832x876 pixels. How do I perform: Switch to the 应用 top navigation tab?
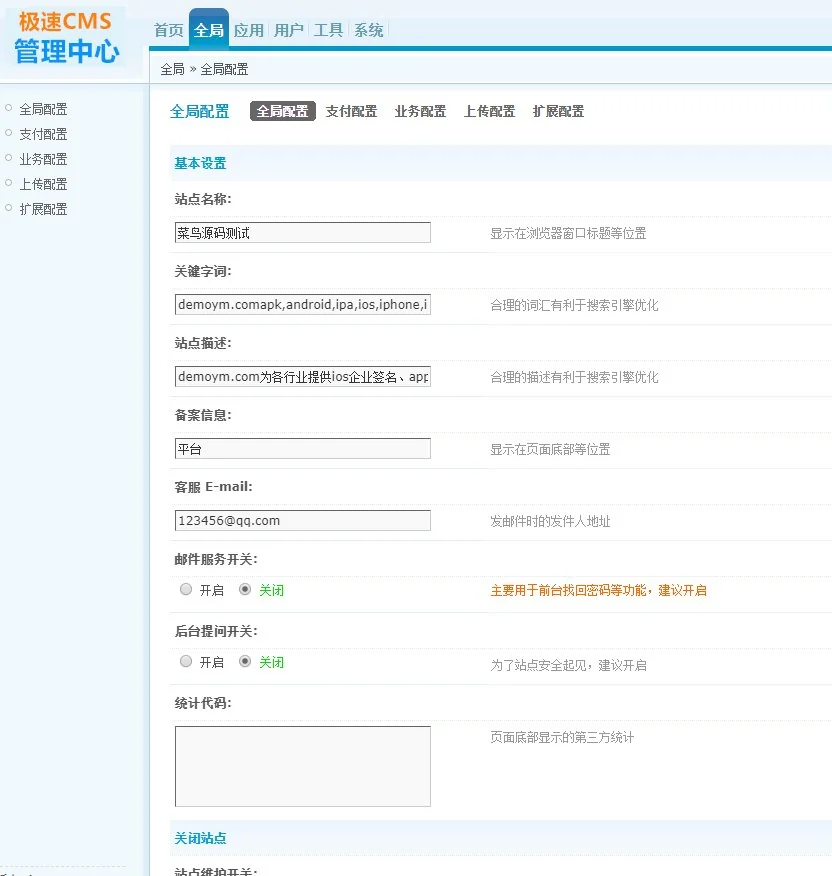click(249, 30)
